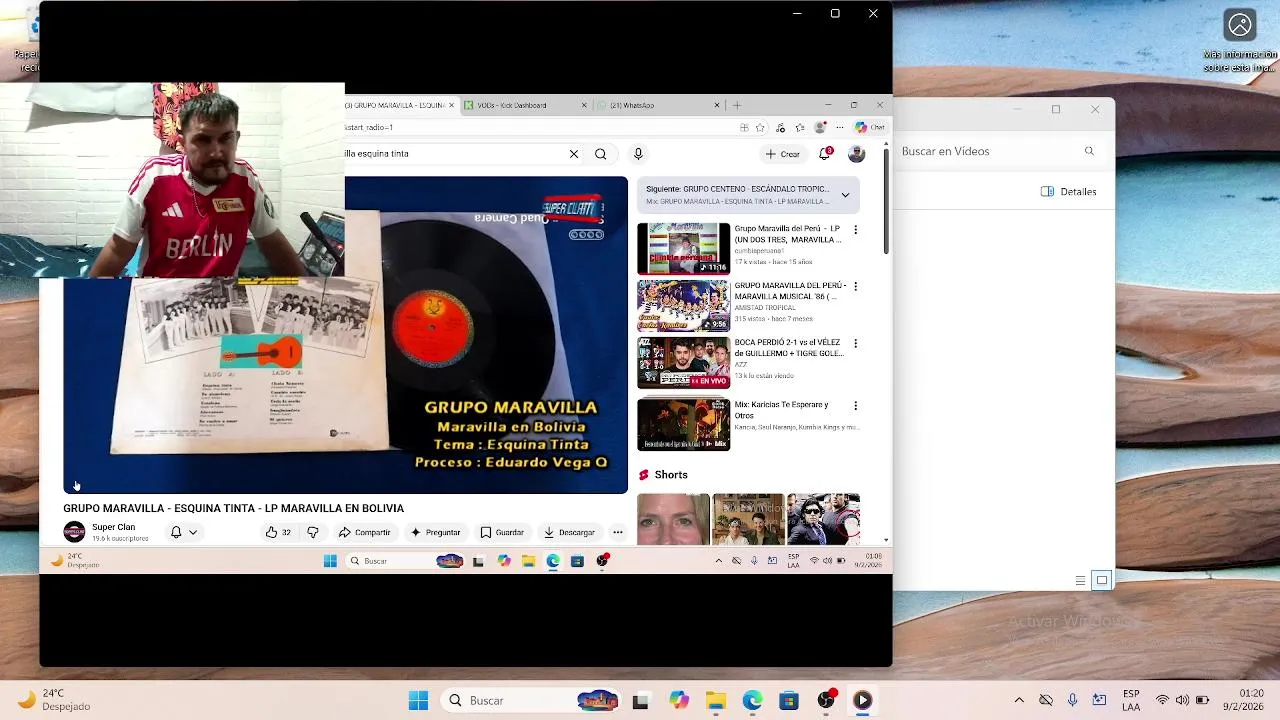Click the Crear button on YouTube
Viewport: 1280px width, 720px height.
click(x=782, y=154)
